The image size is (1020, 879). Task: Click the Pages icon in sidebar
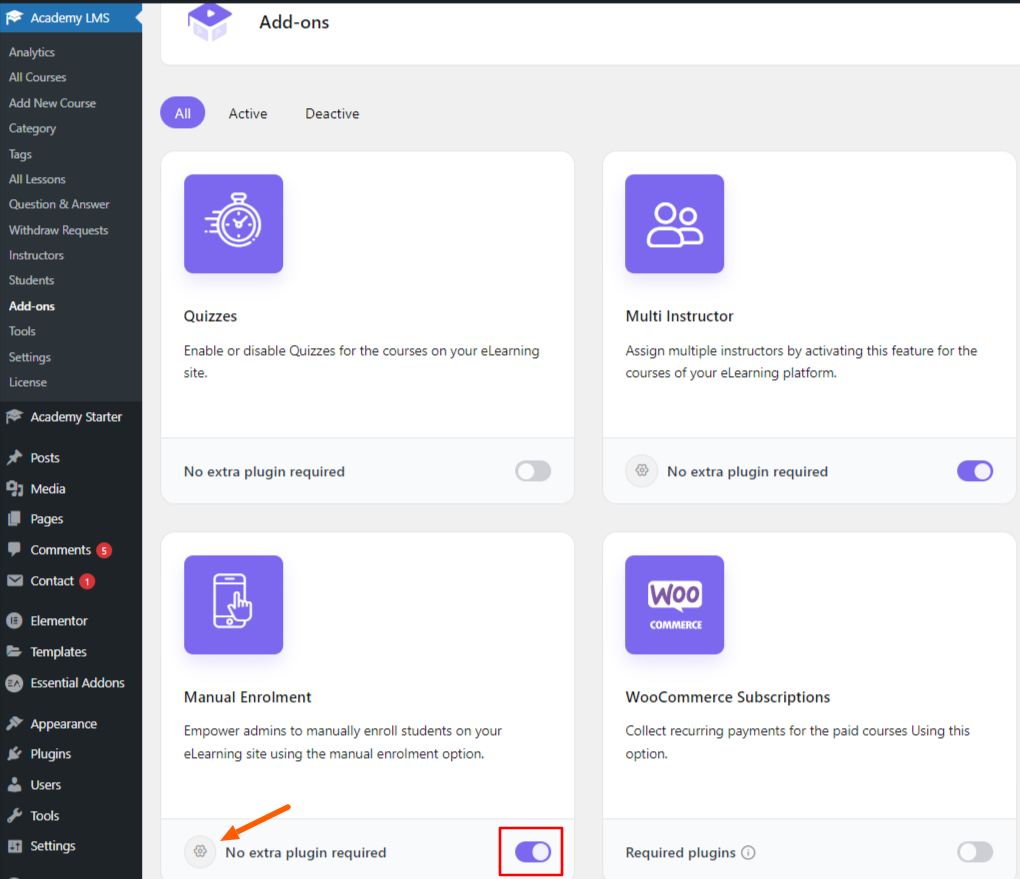click(14, 519)
